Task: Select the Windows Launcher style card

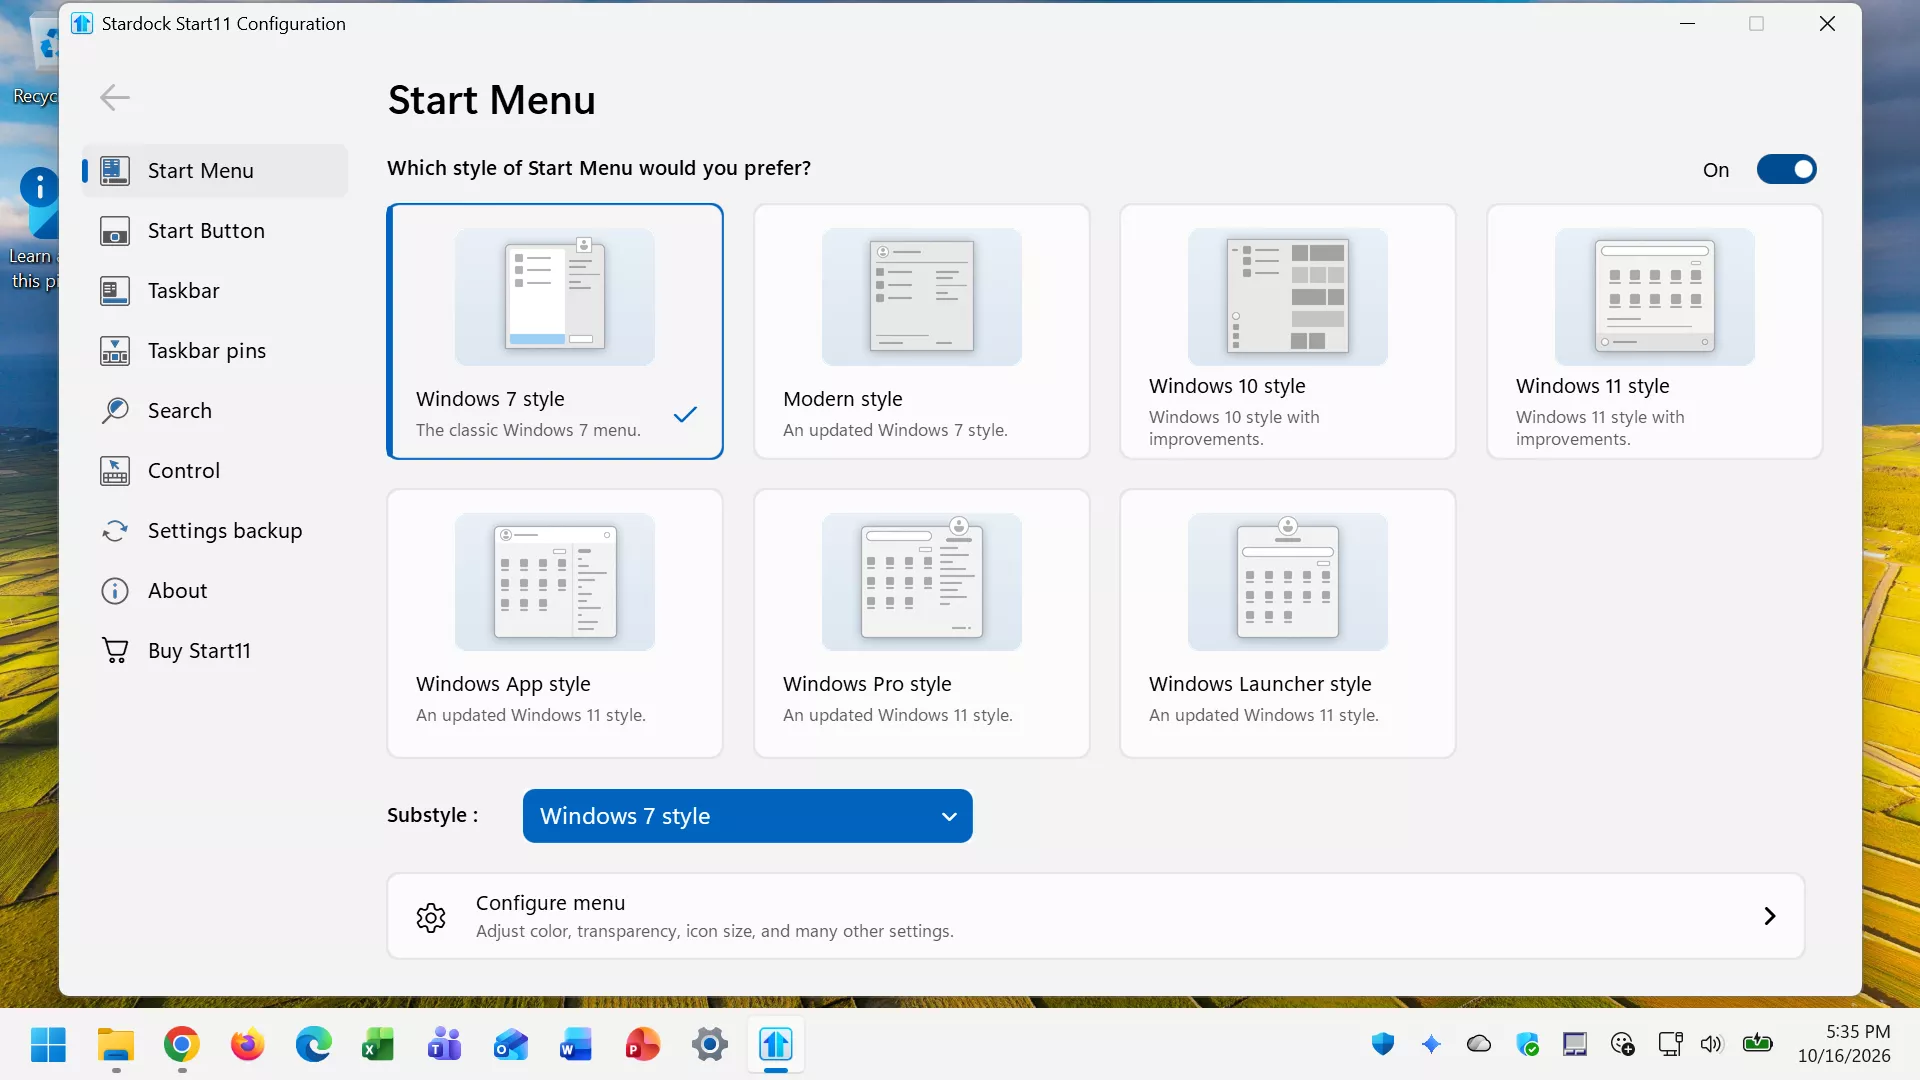Action: tap(1288, 623)
